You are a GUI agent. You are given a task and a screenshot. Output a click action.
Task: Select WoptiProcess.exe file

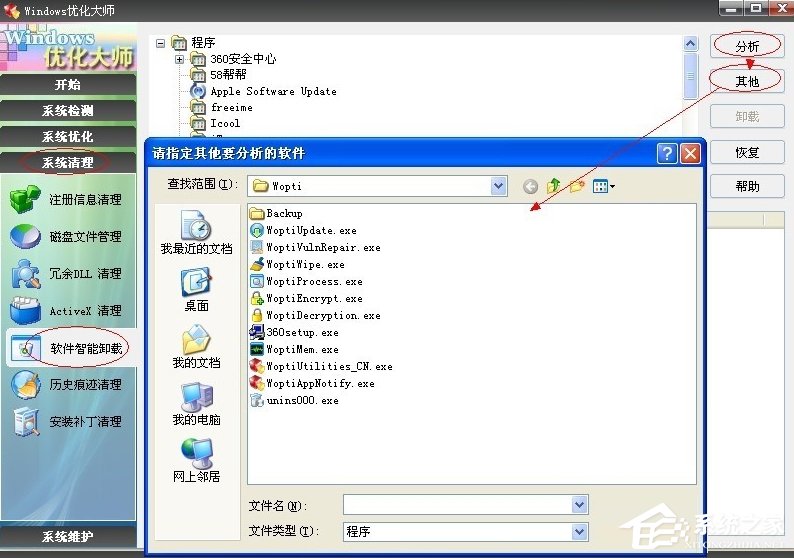[x=306, y=282]
